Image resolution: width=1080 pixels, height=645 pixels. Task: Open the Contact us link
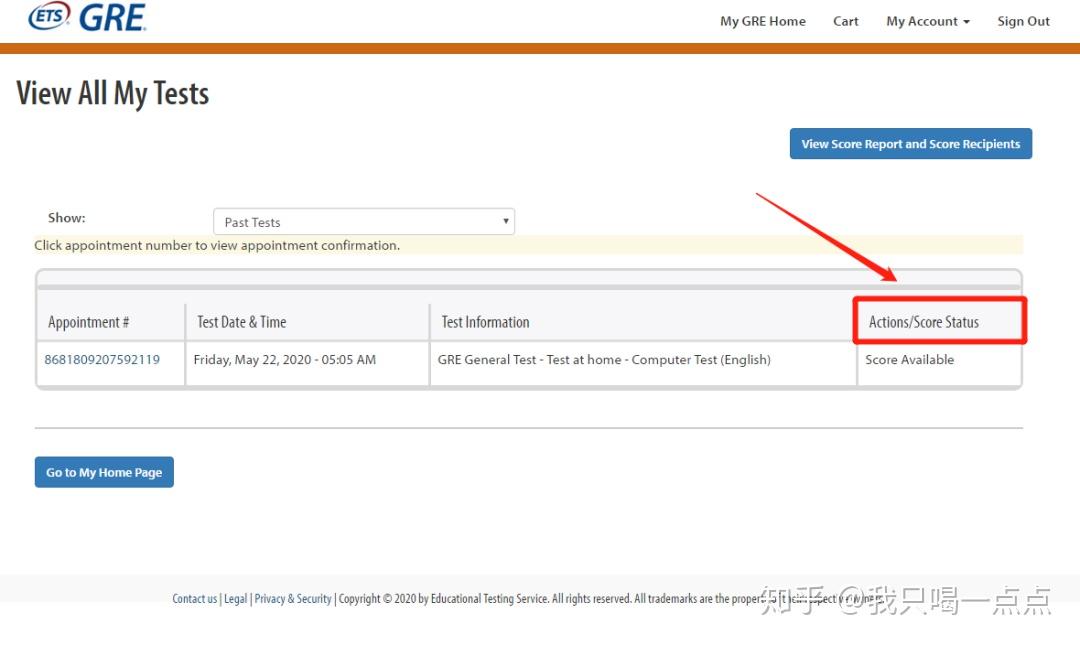click(x=194, y=599)
